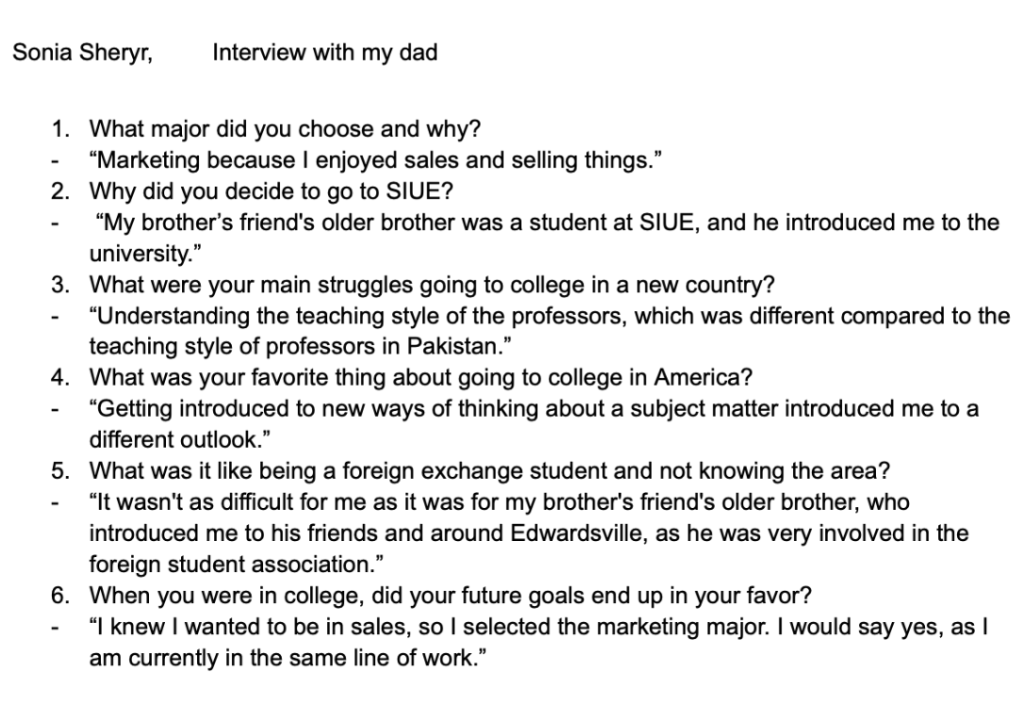Click question 1 about choosing a major
This screenshot has height=705, width=1024.
(285, 129)
